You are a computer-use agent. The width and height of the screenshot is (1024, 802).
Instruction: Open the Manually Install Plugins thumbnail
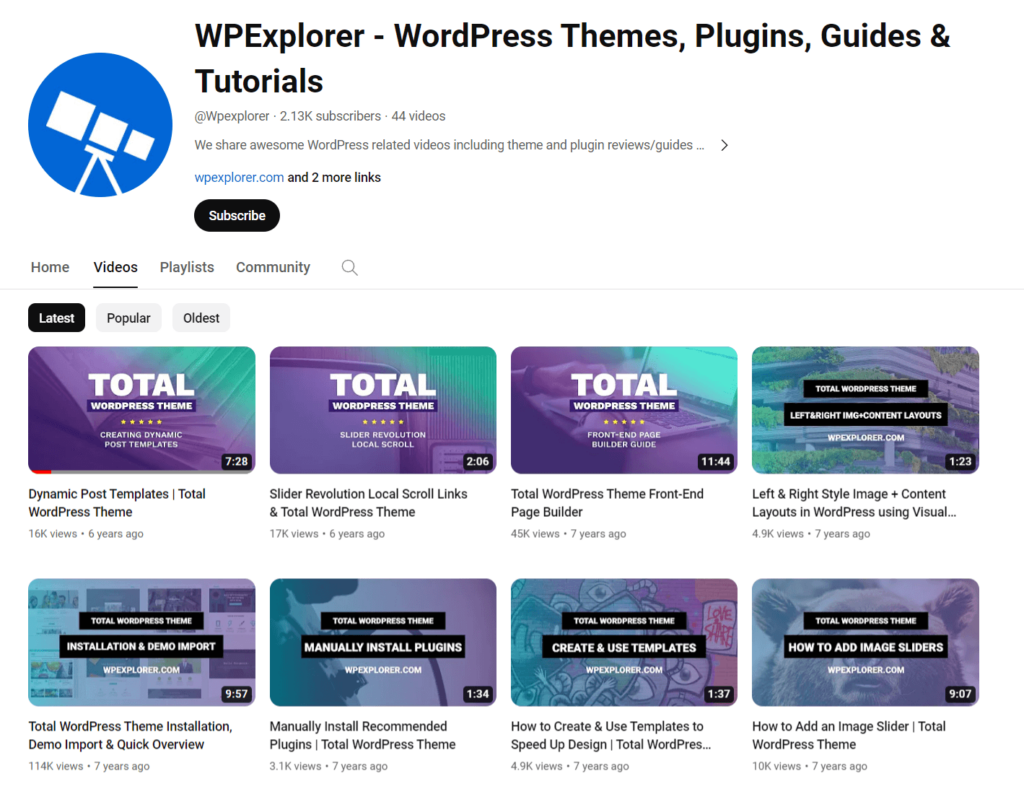383,642
